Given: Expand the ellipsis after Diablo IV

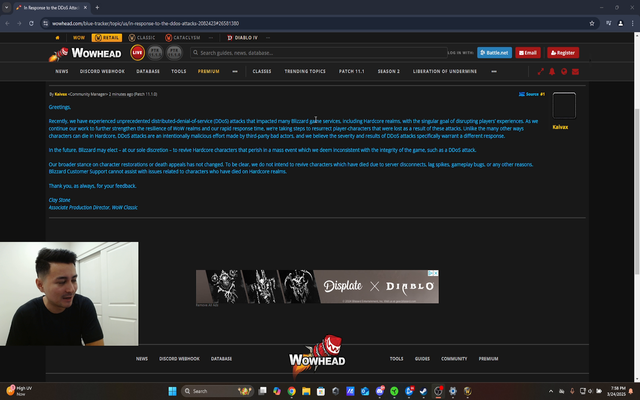Looking at the screenshot, I should 268,38.
